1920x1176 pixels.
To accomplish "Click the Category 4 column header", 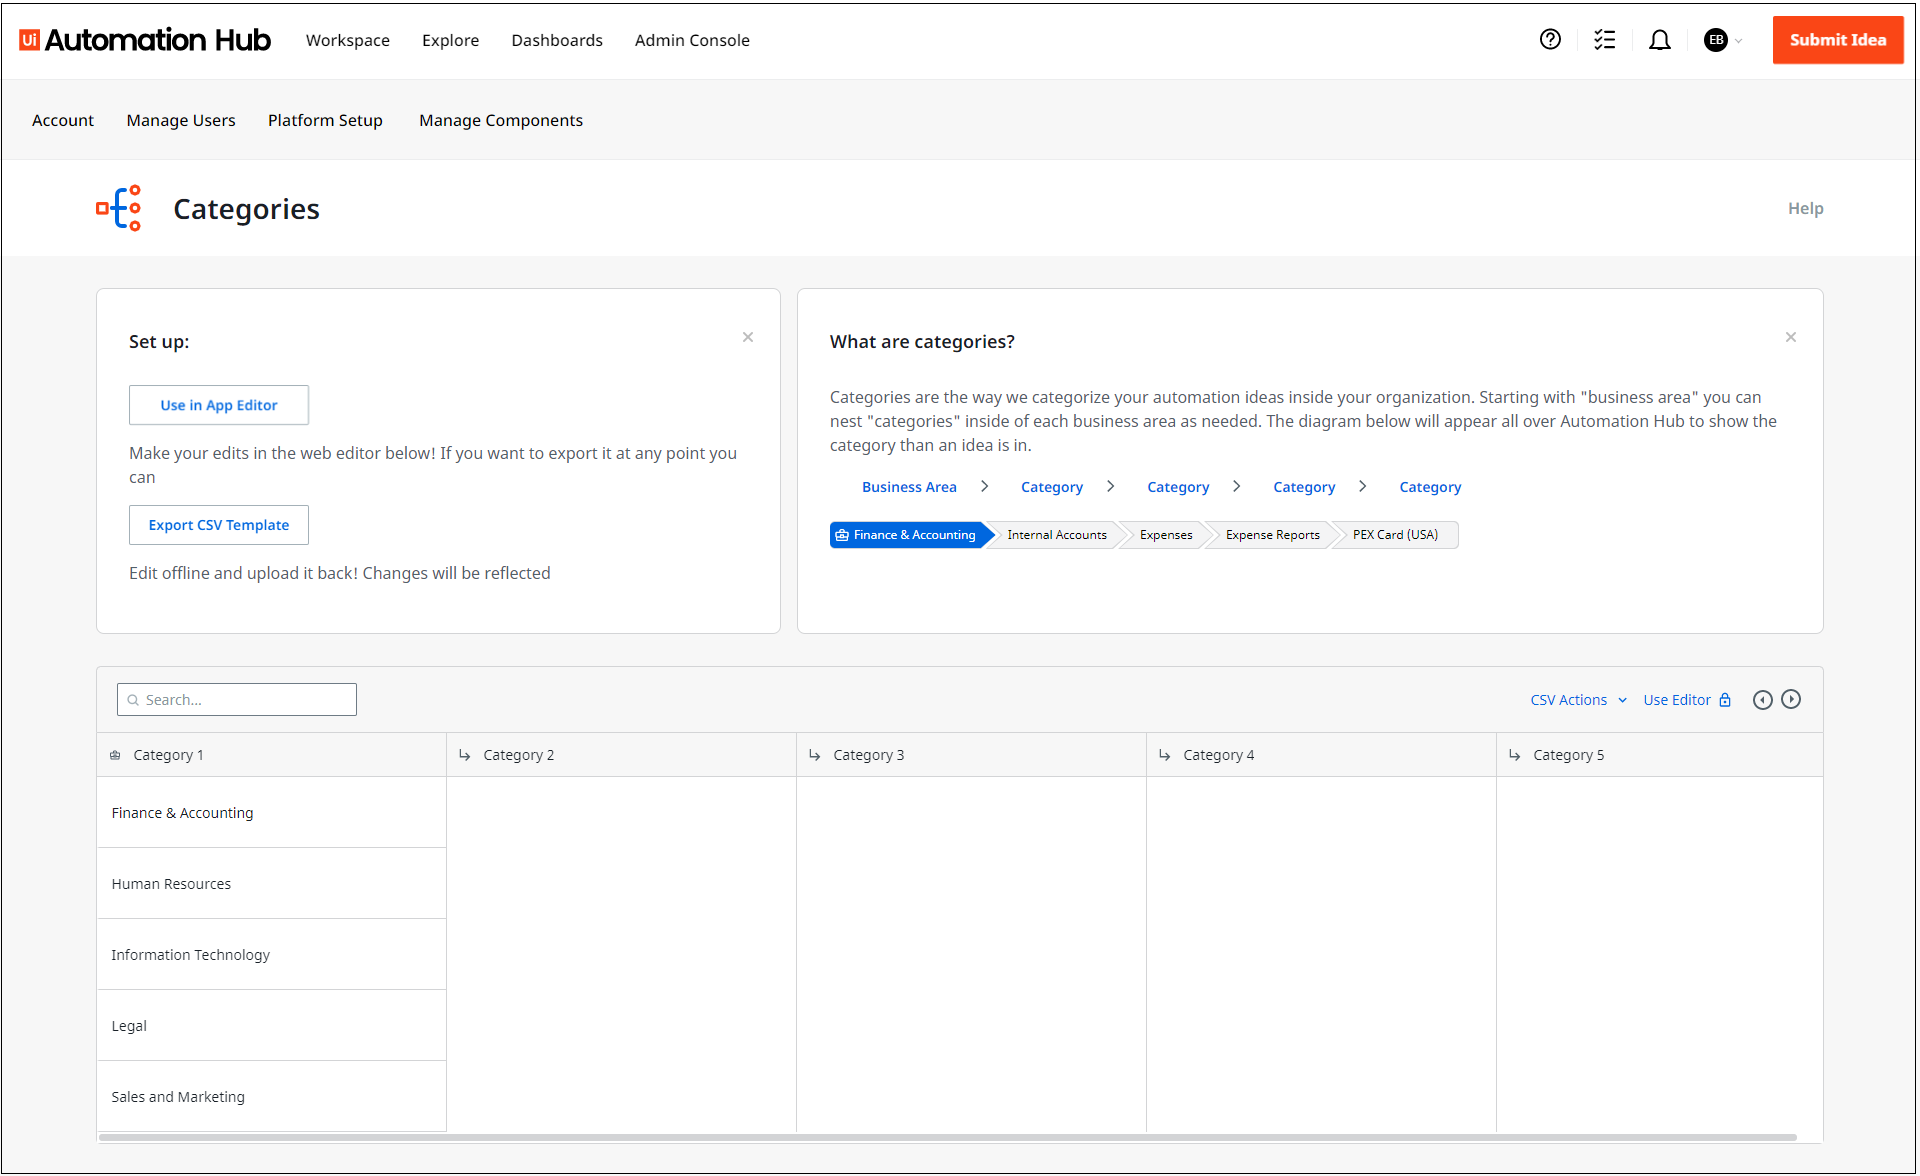I will pos(1322,755).
